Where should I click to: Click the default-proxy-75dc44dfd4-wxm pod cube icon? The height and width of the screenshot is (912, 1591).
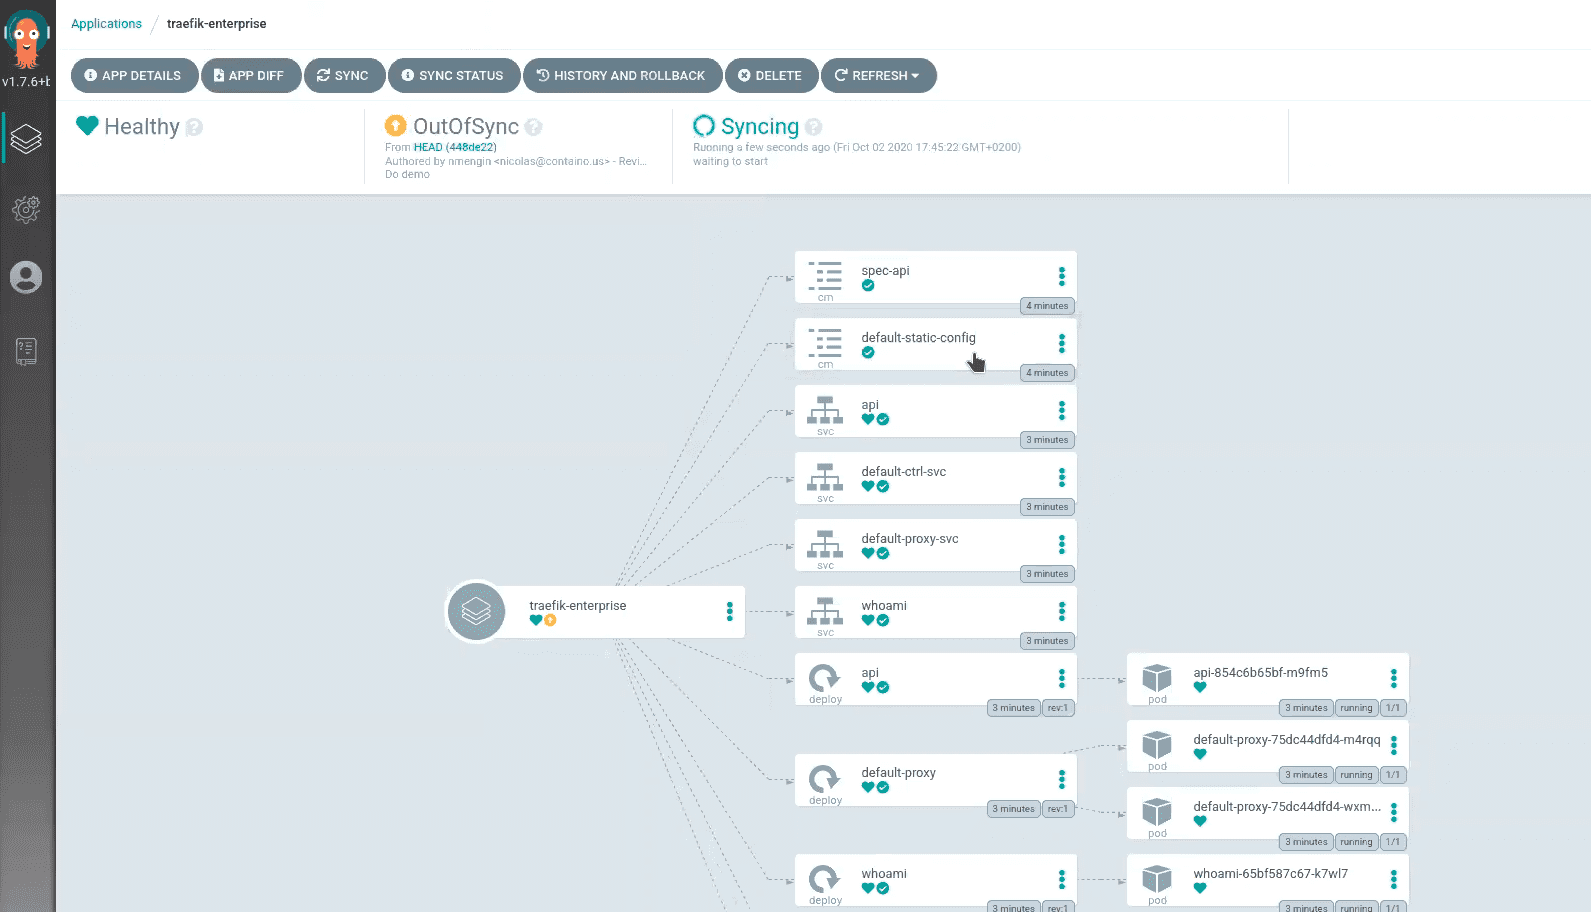coord(1157,812)
